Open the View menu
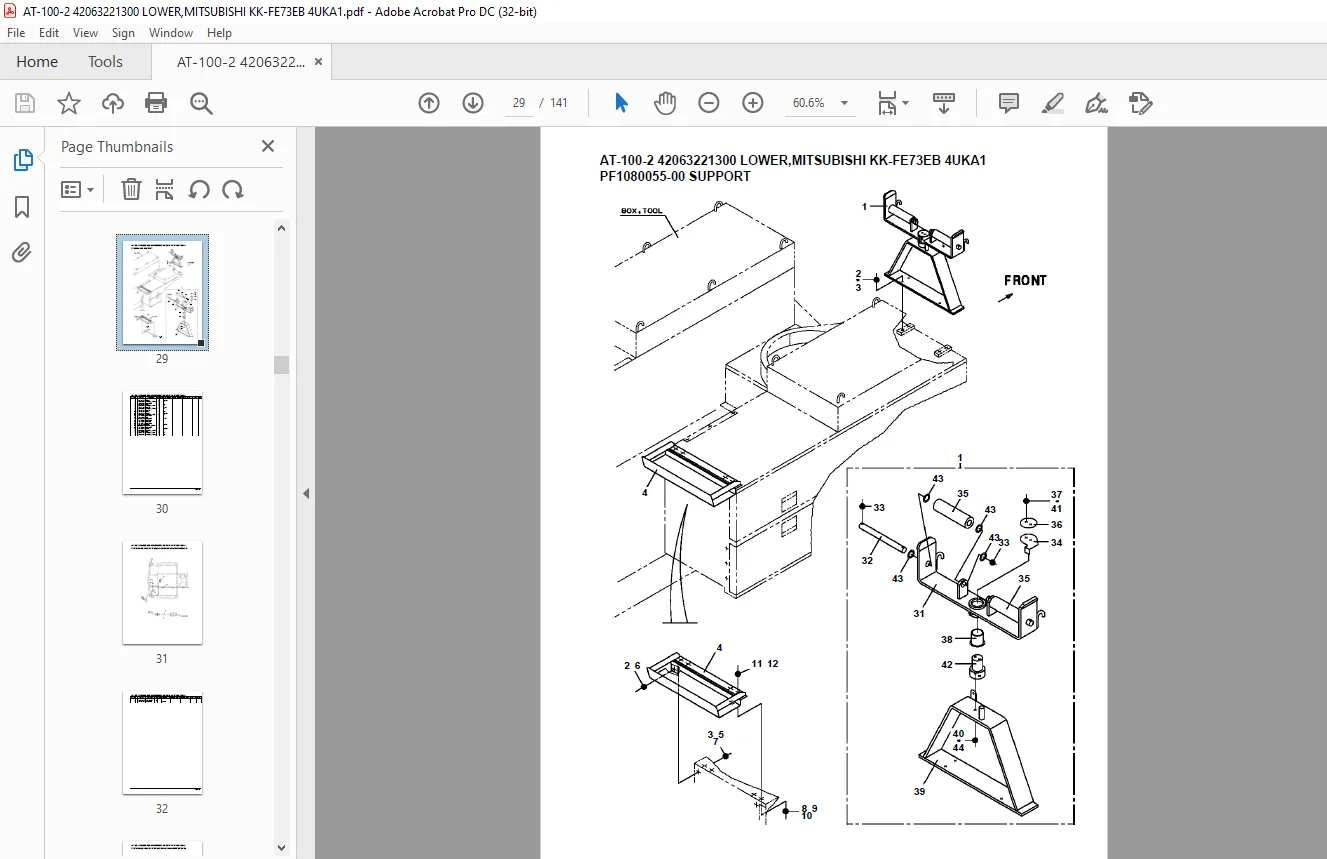Image resolution: width=1327 pixels, height=859 pixels. pos(85,33)
